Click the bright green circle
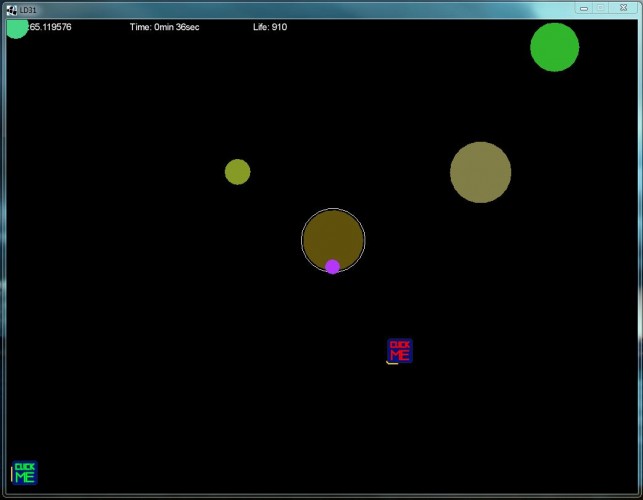Screen dimensions: 643x500 [554, 47]
